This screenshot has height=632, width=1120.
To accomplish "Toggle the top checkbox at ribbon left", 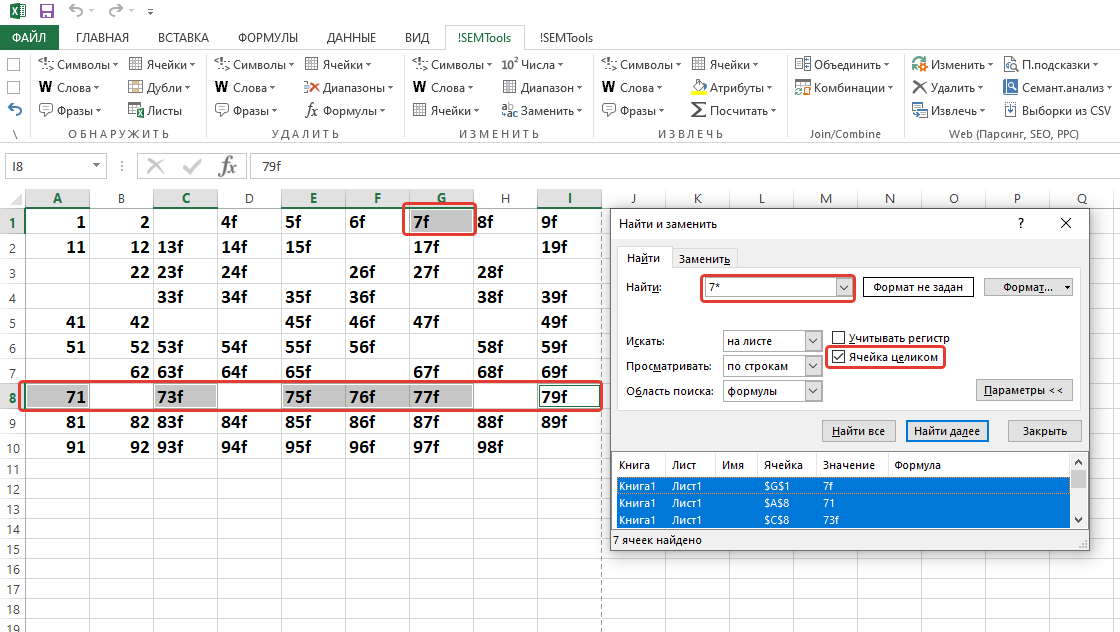I will pos(13,64).
